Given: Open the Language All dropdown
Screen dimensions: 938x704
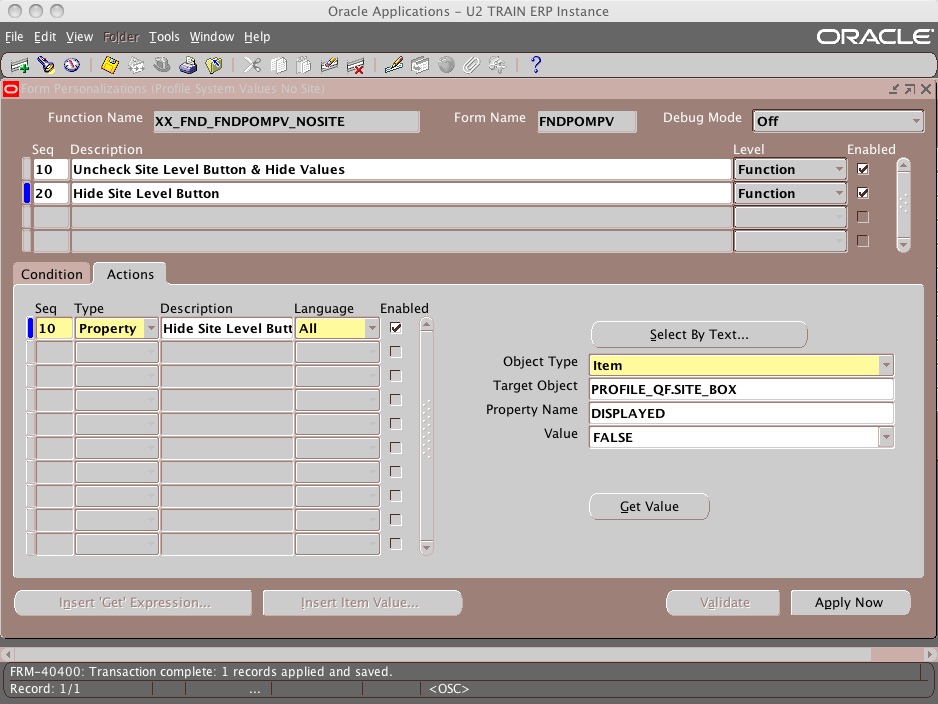Looking at the screenshot, I should [372, 328].
